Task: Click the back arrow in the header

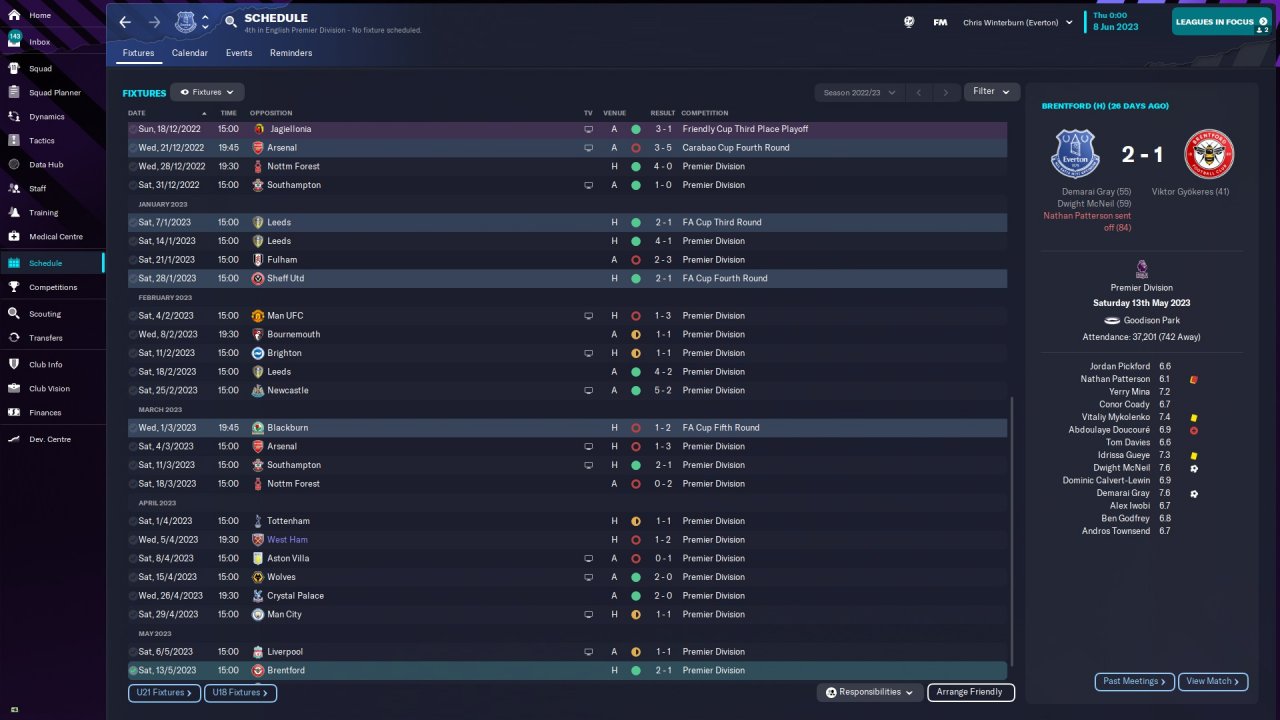Action: 125,22
